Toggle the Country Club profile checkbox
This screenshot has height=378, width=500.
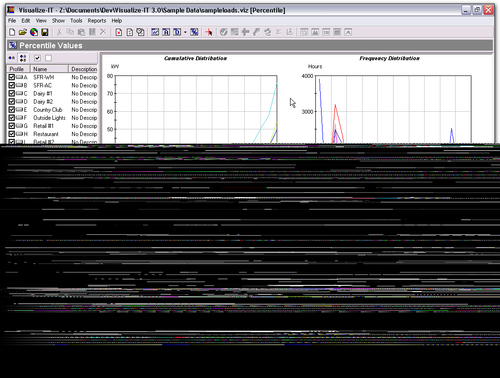coord(12,109)
